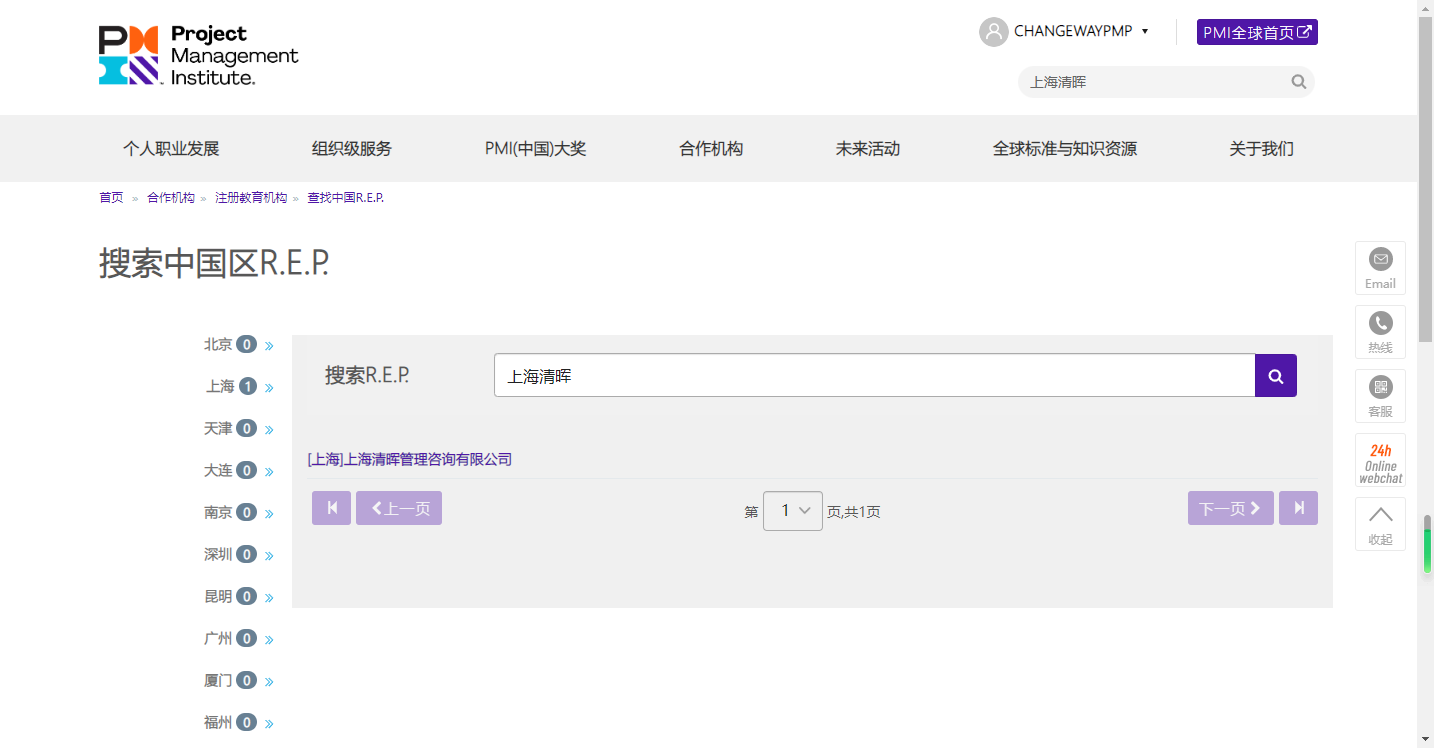Screen dimensions: 1434x748
Task: Expand the 上海 city listing chevron
Action: [270, 386]
